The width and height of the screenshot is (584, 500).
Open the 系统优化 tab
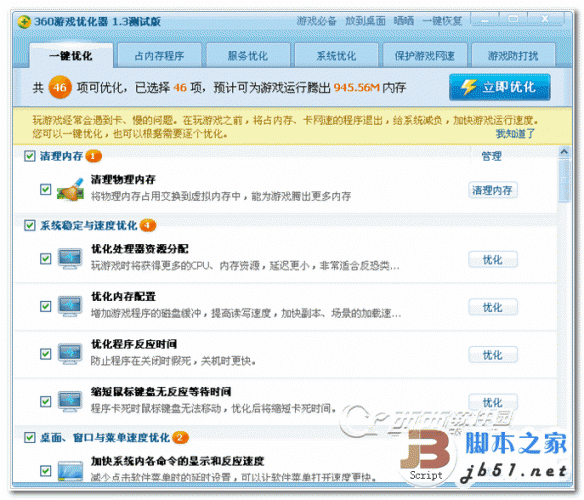(336, 56)
